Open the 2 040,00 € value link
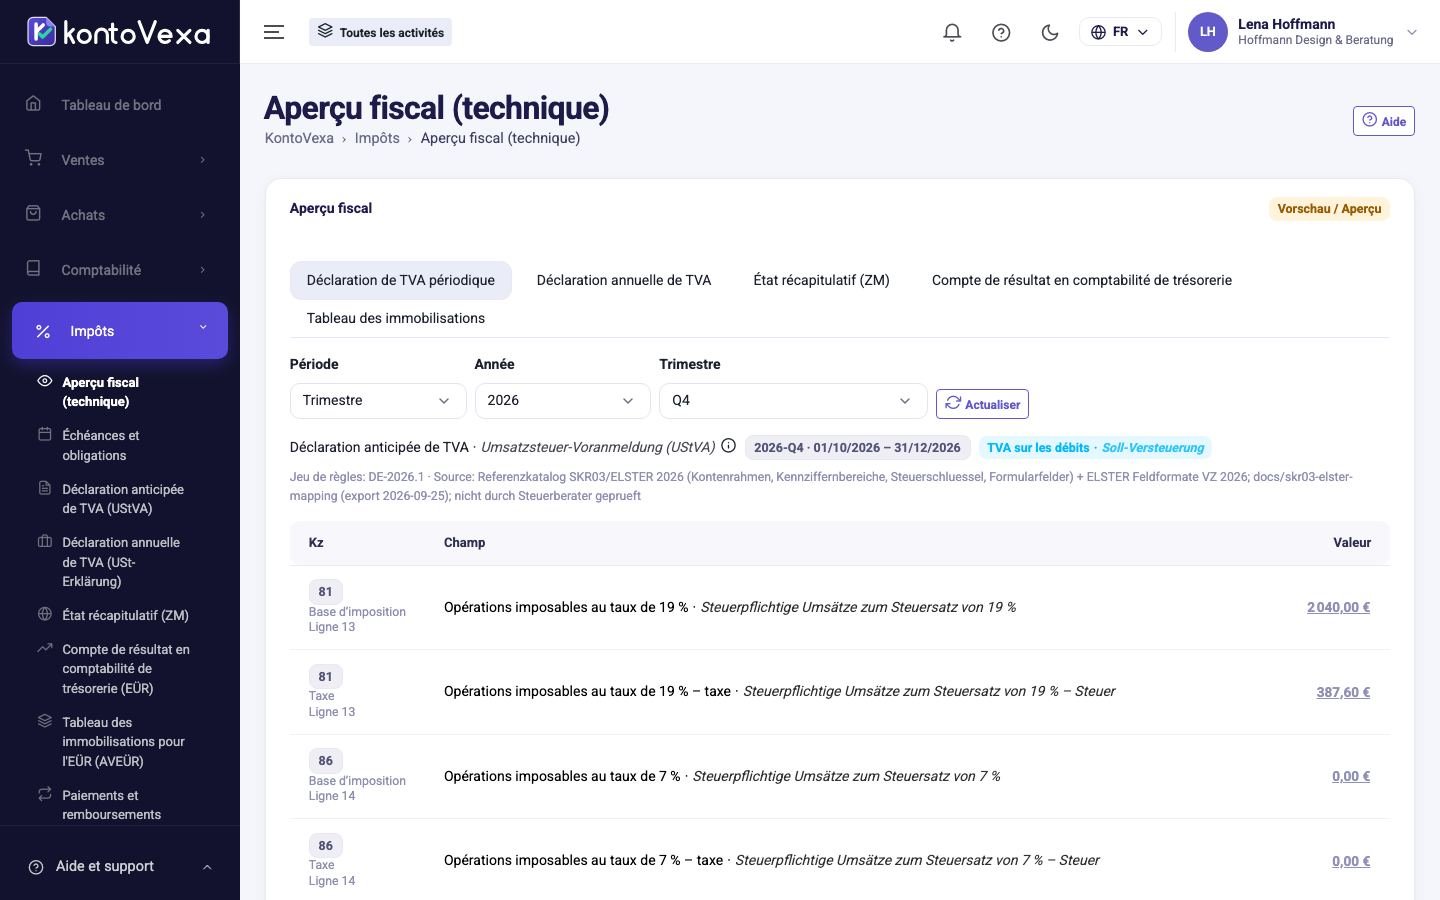 point(1338,607)
